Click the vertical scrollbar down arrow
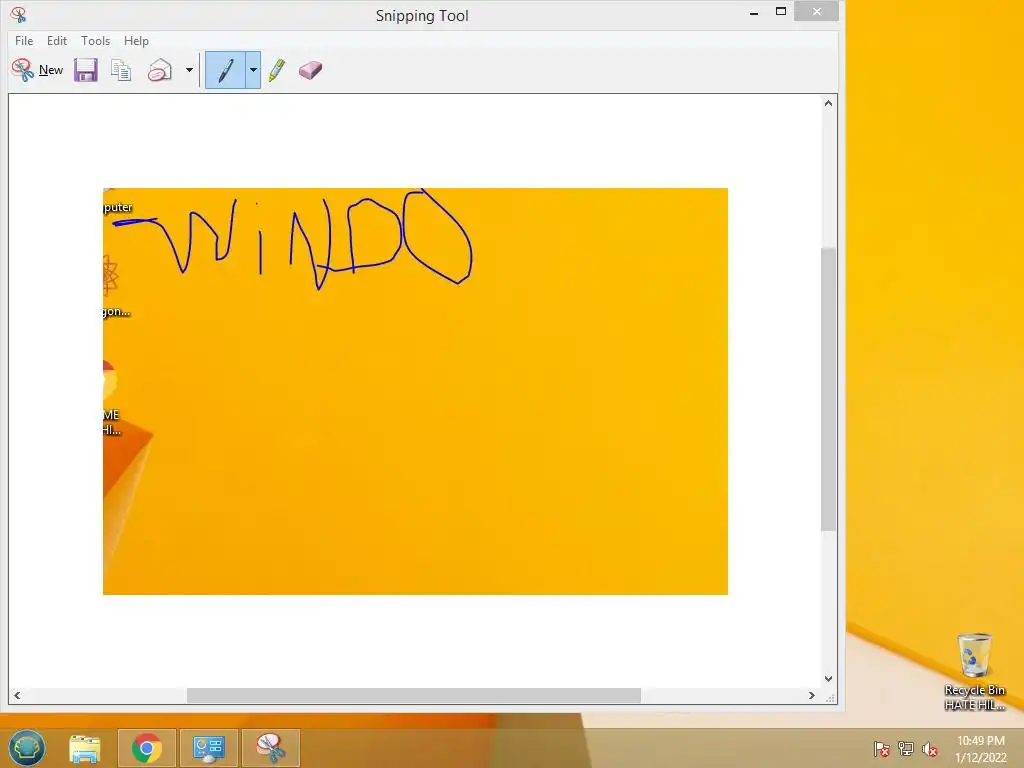 828,679
